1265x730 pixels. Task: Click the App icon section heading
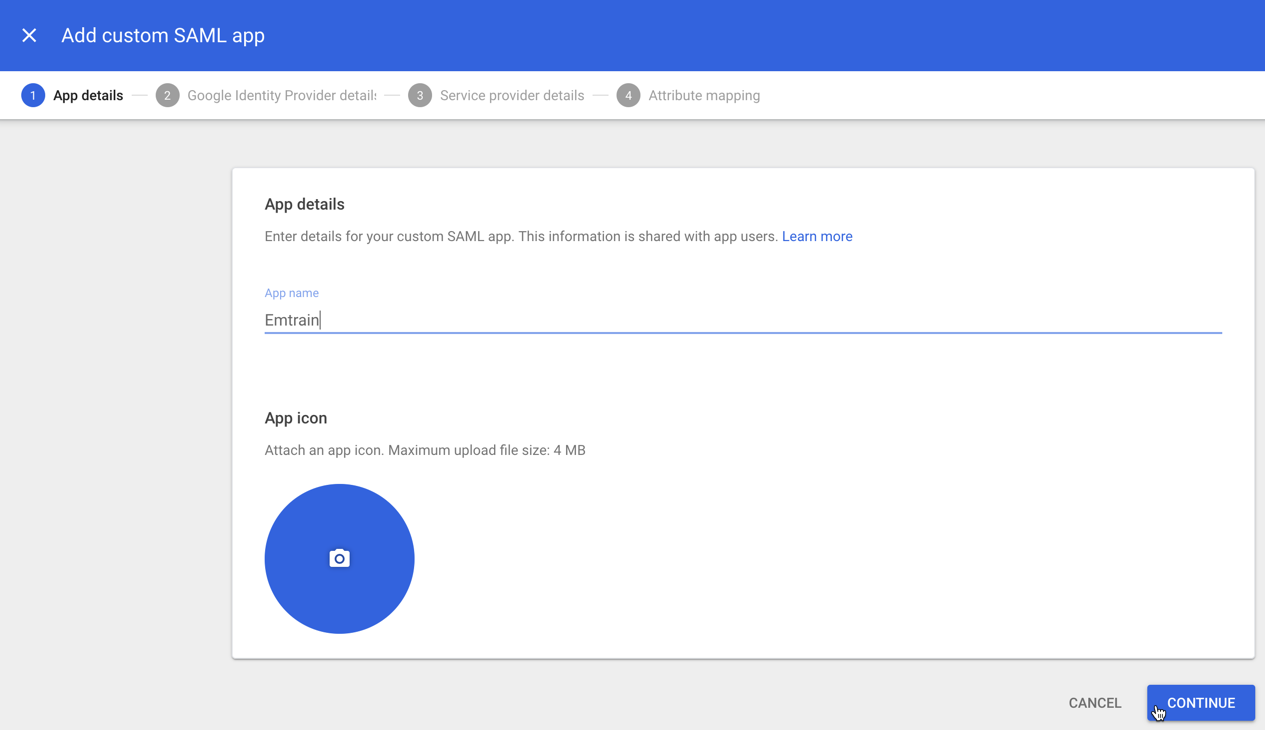(296, 418)
